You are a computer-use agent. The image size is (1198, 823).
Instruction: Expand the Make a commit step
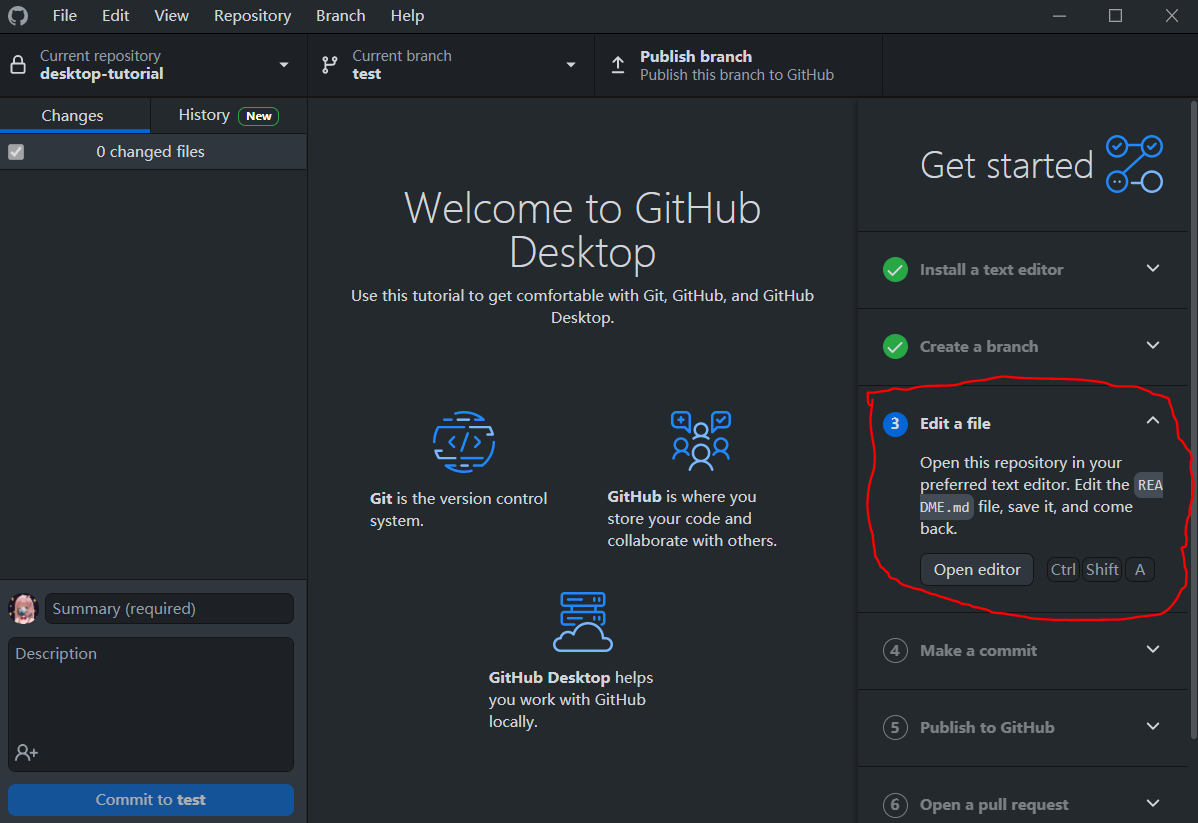(x=1153, y=650)
